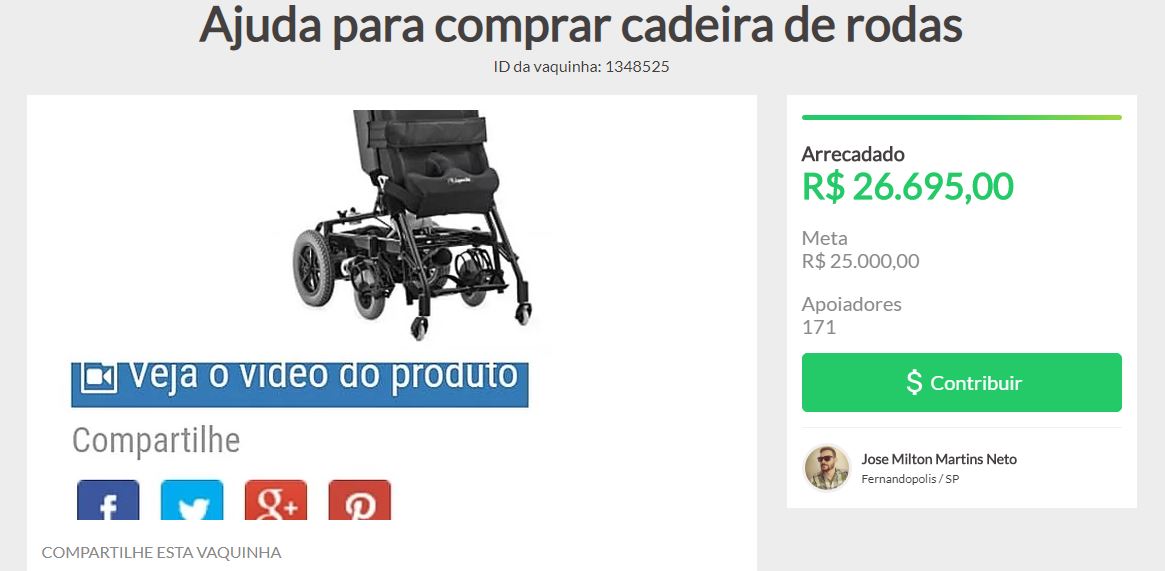This screenshot has width=1165, height=571.
Task: Click the Meta R$ 25.000,00 goal value
Action: pos(860,261)
